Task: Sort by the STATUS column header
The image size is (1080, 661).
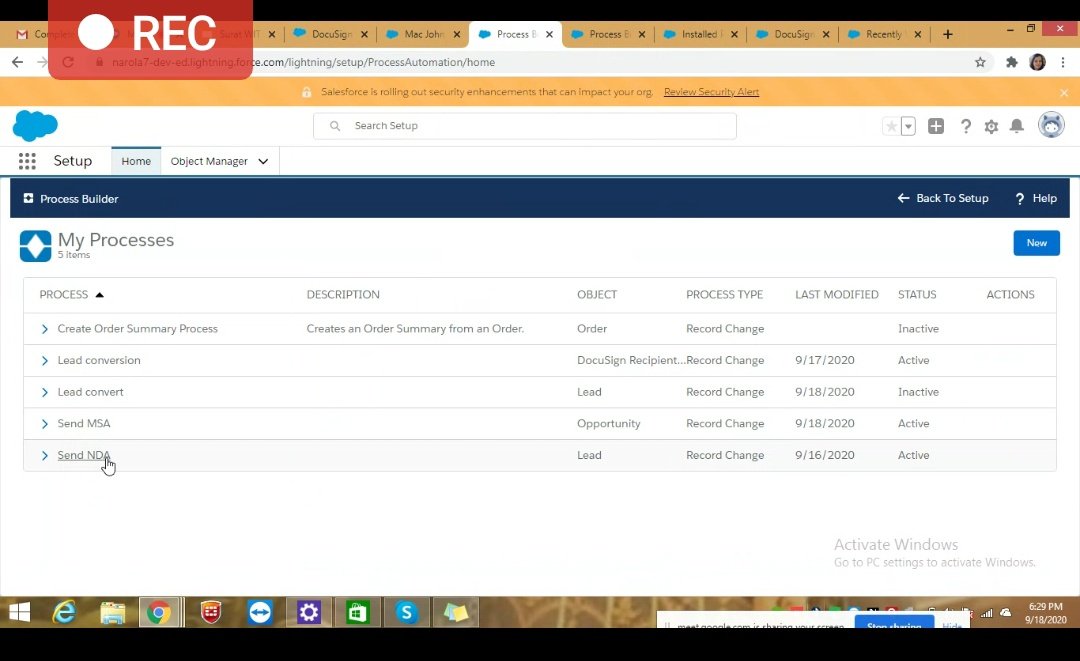Action: click(x=917, y=295)
